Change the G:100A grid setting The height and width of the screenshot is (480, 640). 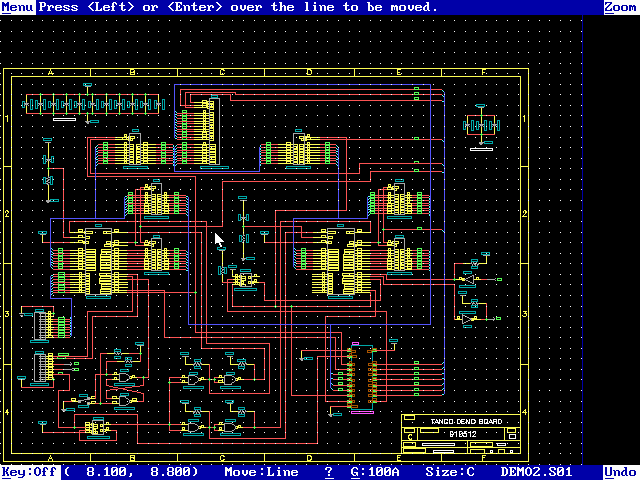375,472
